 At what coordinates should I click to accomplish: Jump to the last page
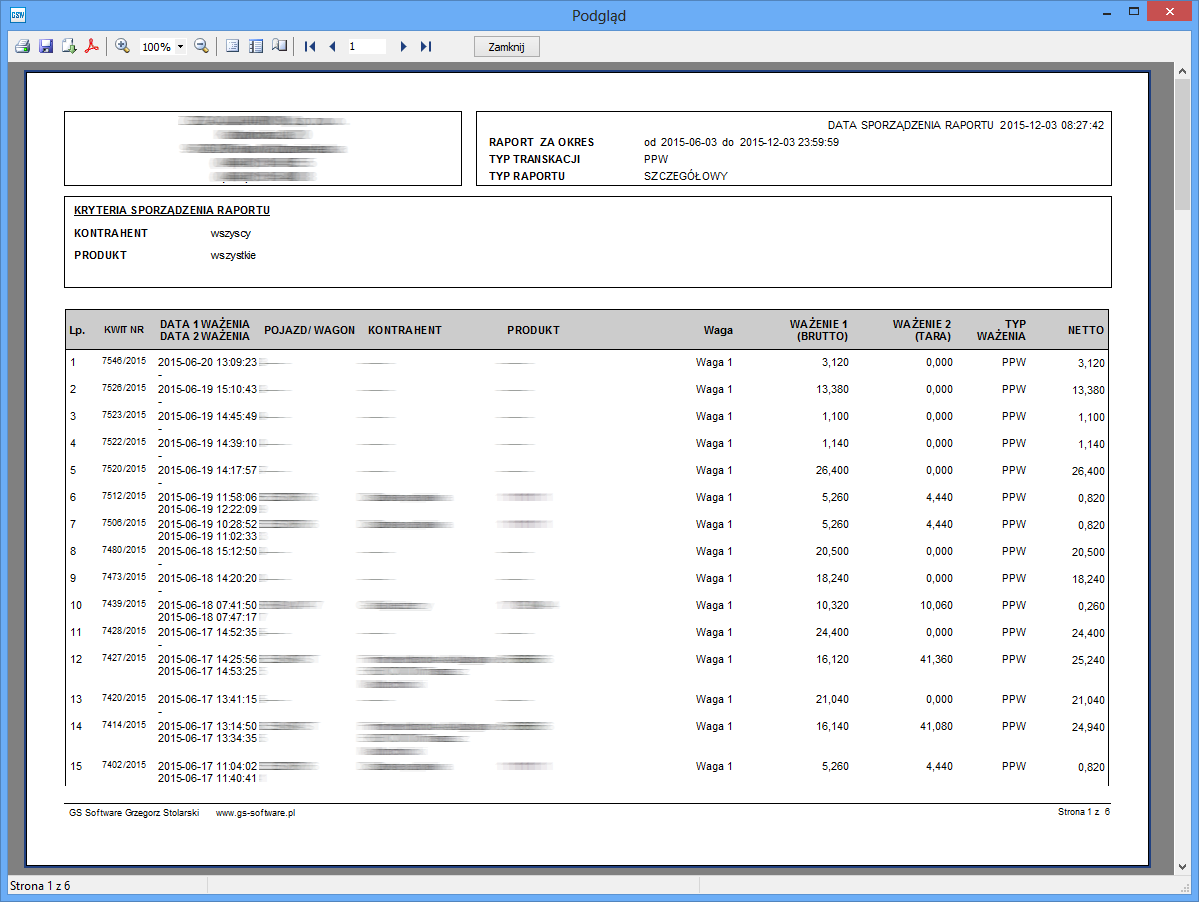pos(426,46)
